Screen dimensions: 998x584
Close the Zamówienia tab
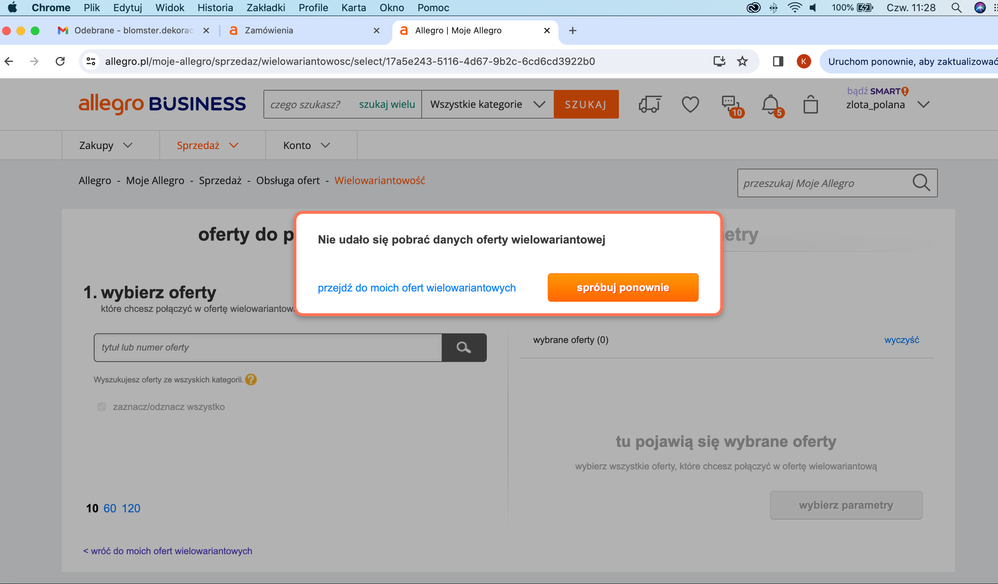tap(376, 31)
